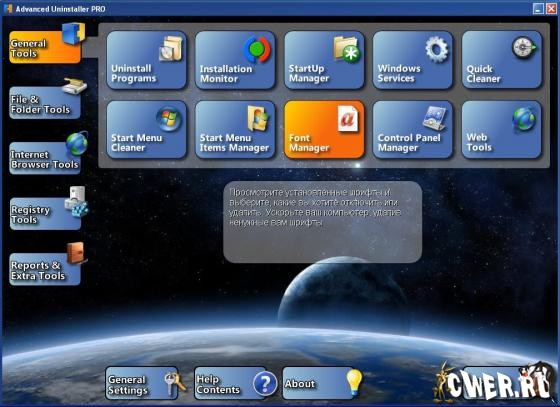The image size is (560, 407).
Task: Open Start Menu Items Manager
Action: tap(235, 130)
